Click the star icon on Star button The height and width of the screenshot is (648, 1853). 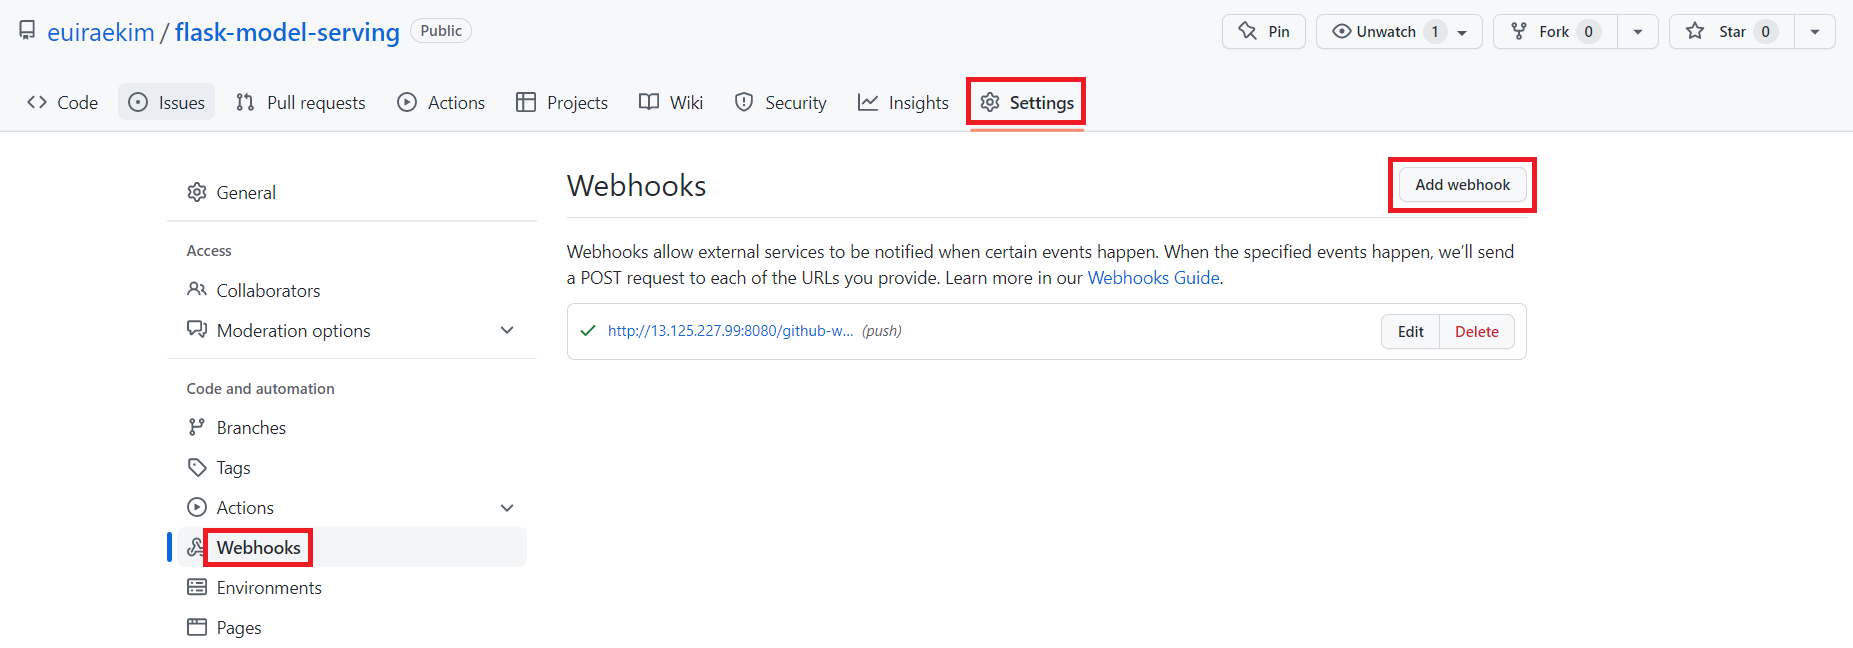pos(1695,31)
